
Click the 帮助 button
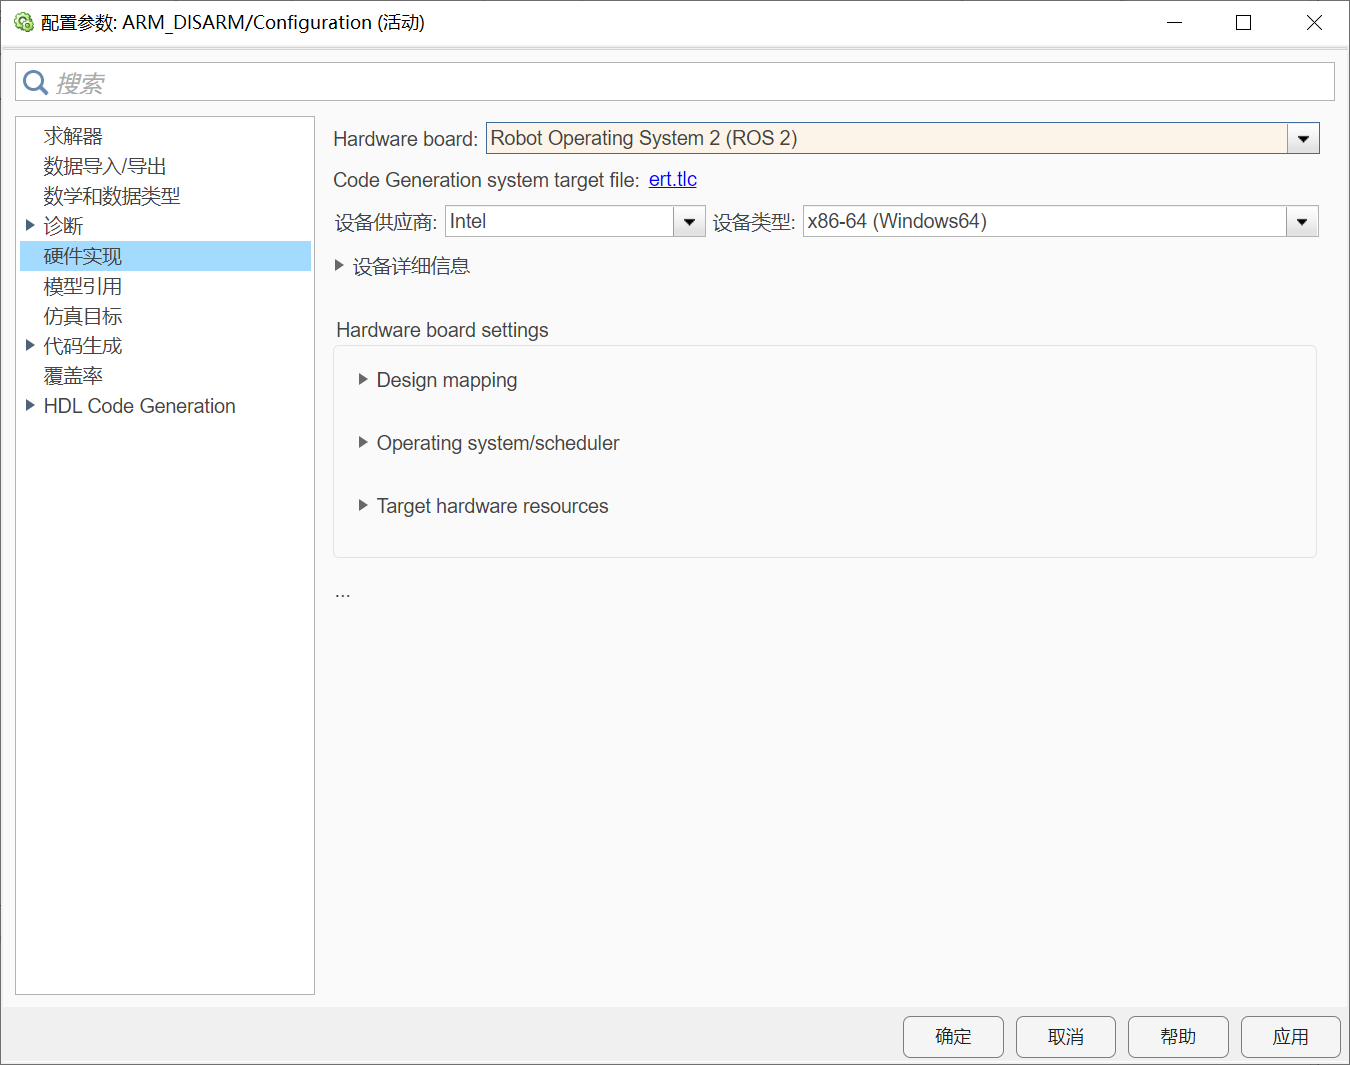click(x=1178, y=1037)
